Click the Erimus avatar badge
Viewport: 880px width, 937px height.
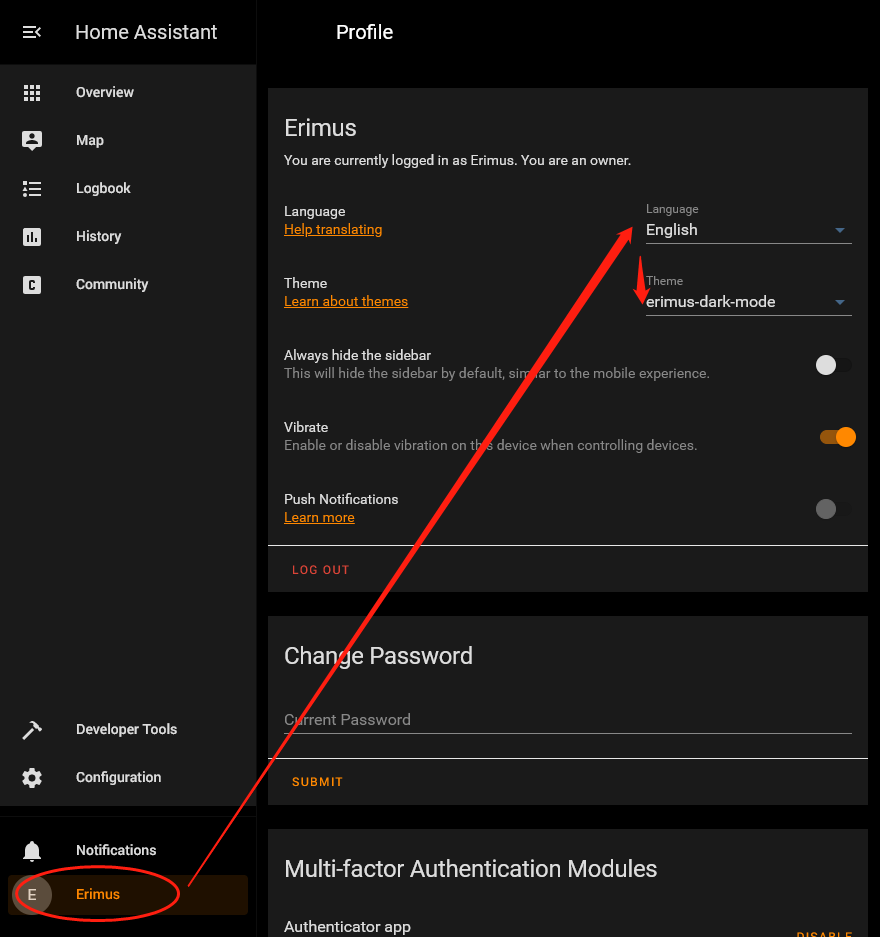pos(32,895)
